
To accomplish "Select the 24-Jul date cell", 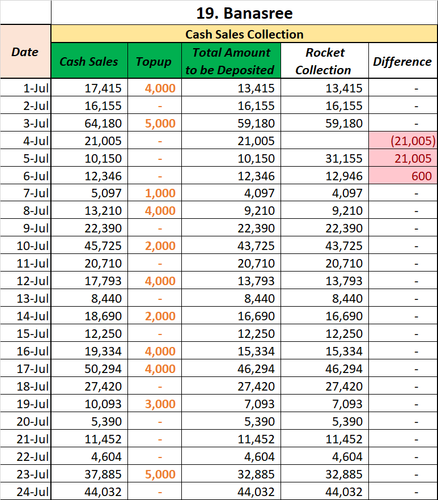I will [x=25, y=491].
